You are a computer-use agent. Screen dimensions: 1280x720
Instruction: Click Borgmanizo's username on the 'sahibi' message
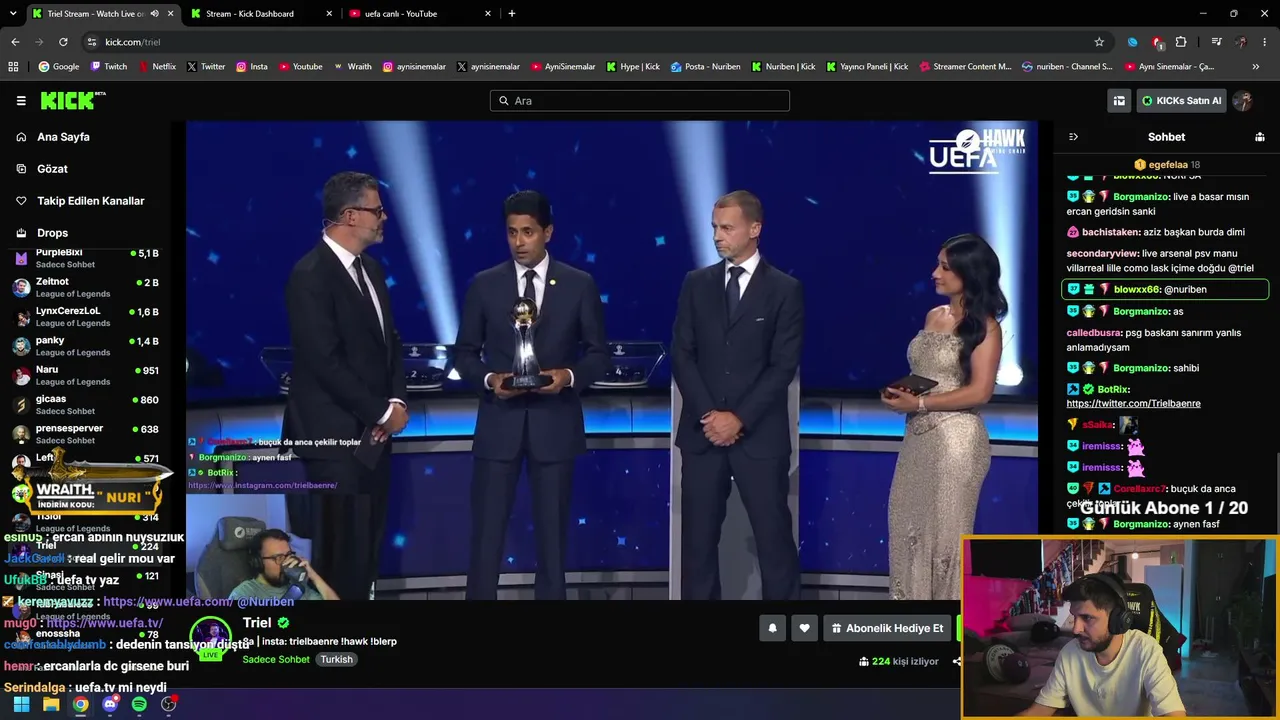(1141, 368)
